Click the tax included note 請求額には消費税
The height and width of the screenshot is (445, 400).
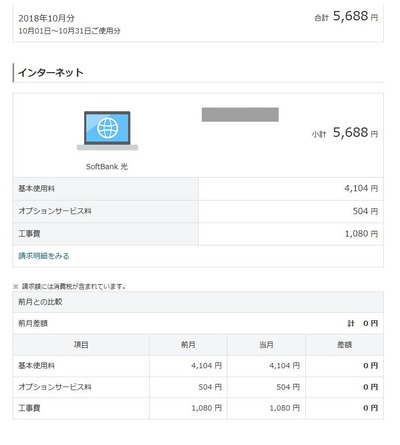click(x=69, y=286)
